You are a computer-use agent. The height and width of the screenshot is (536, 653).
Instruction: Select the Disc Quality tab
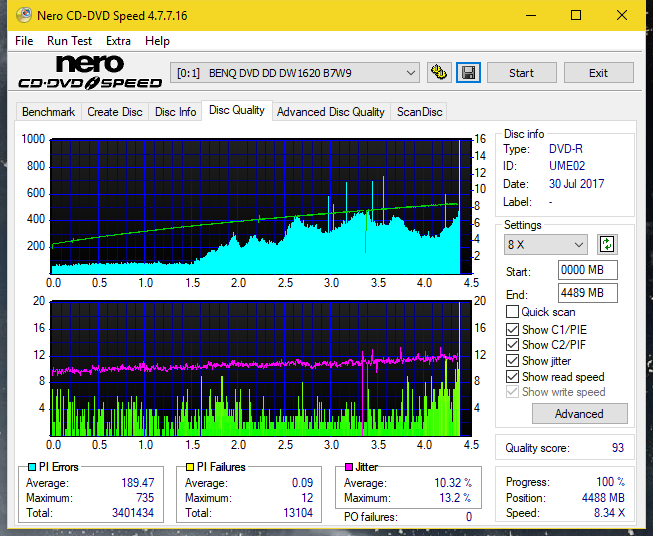click(237, 110)
